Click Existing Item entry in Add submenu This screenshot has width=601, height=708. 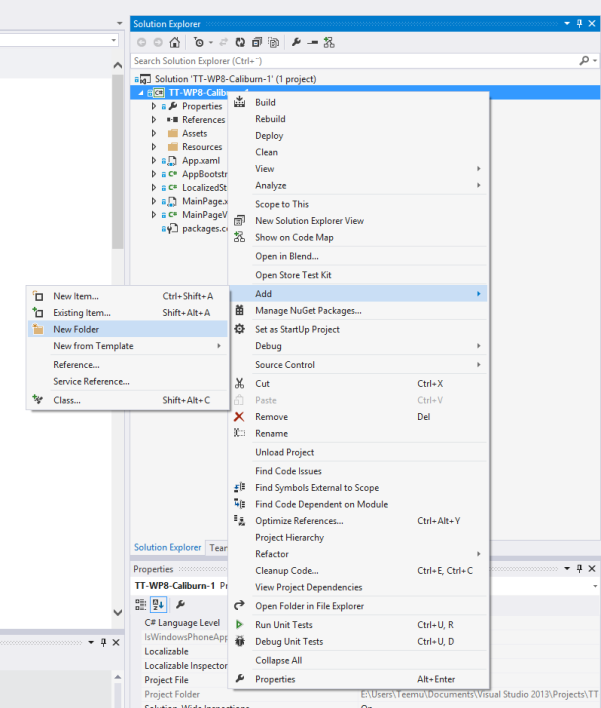[x=128, y=313]
